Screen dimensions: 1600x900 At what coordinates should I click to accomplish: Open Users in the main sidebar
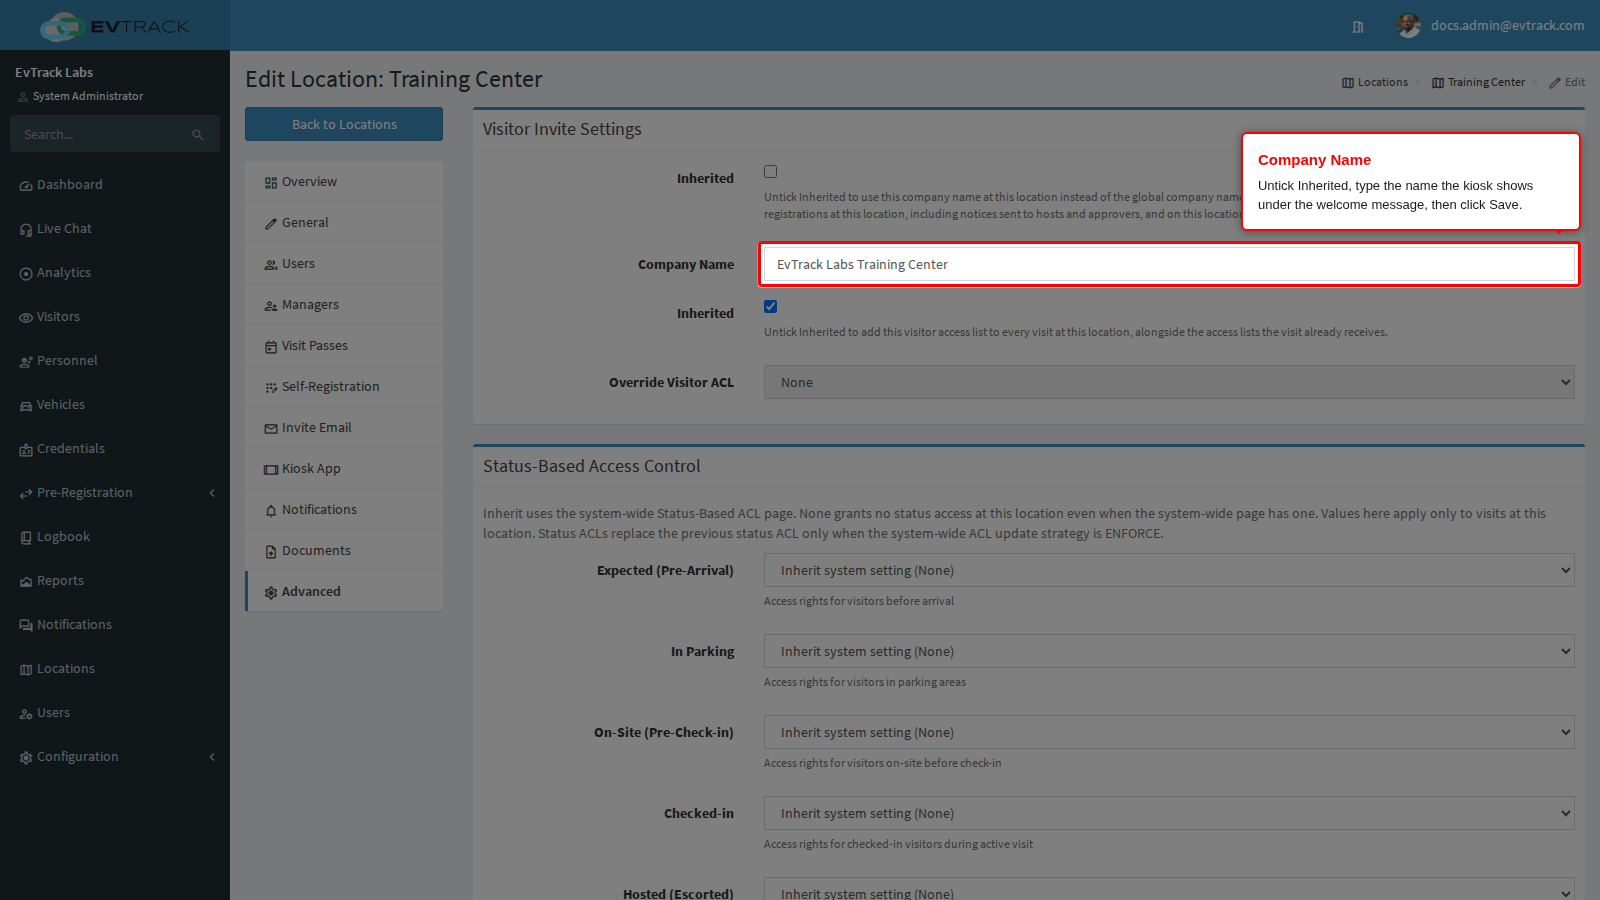pos(115,713)
